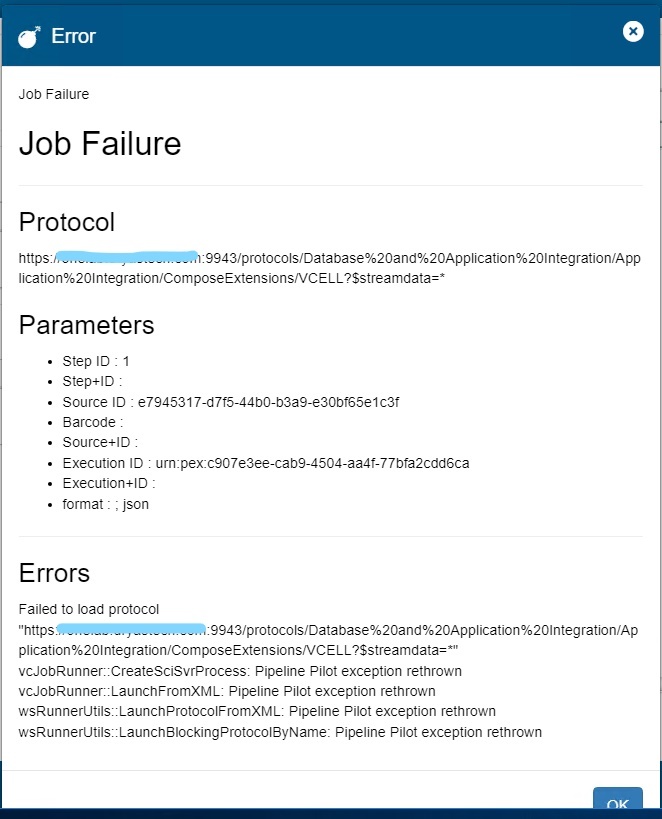
Task: Click the Failed to load protocol message
Action: coord(89,609)
